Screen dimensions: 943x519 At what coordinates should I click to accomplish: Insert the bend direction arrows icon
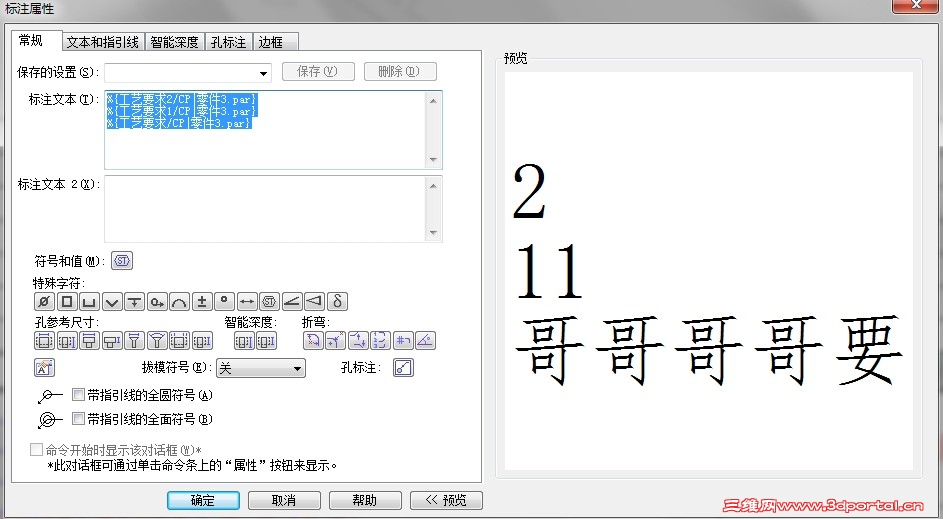click(358, 341)
